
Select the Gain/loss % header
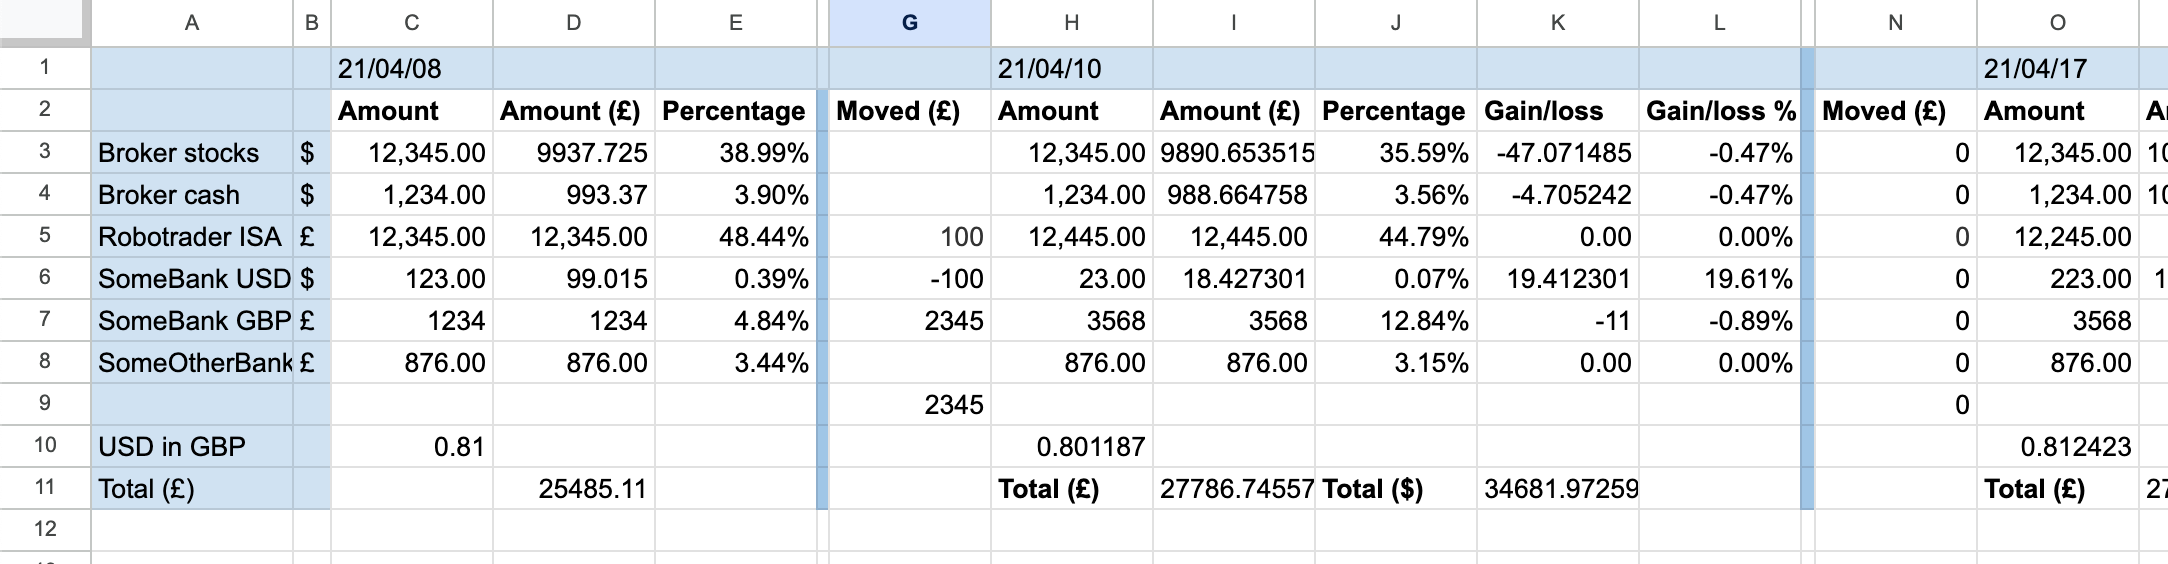pos(1720,111)
